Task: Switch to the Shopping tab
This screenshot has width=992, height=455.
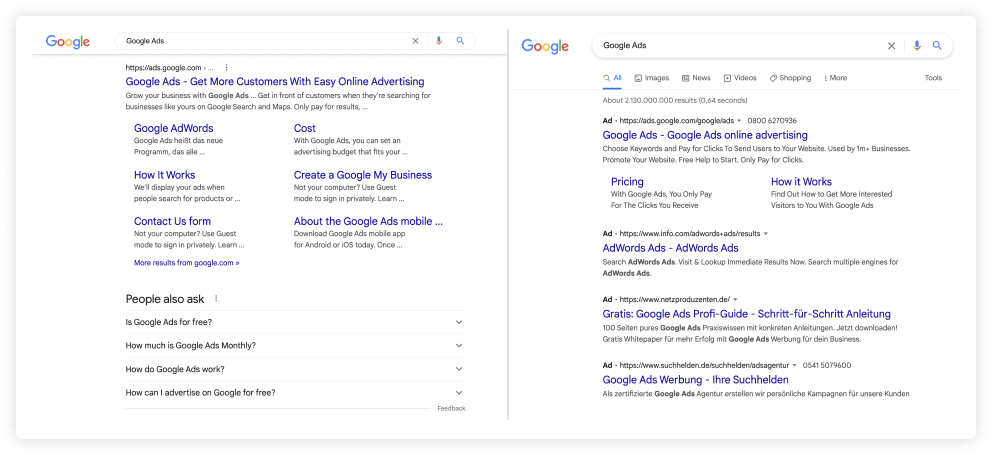Action: (790, 78)
